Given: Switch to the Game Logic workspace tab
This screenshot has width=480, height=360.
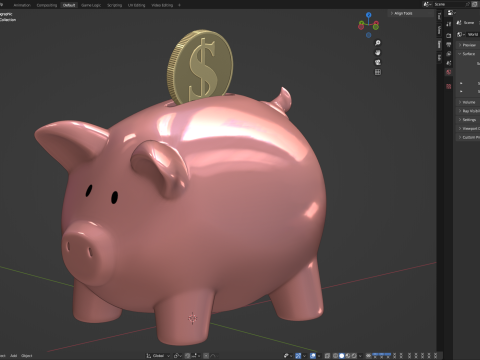Looking at the screenshot, I should point(91,5).
